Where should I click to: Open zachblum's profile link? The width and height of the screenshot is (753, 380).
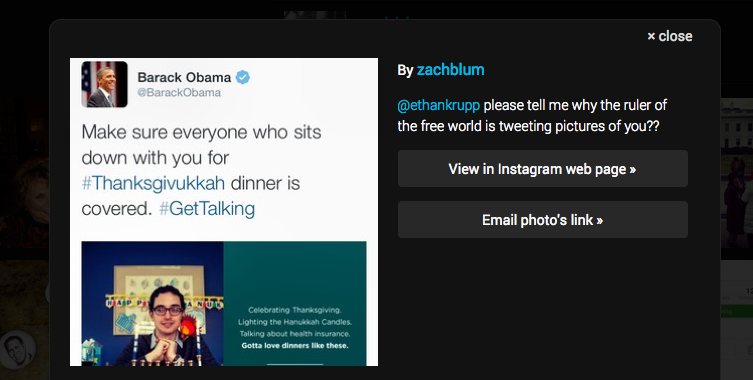pyautogui.click(x=450, y=70)
